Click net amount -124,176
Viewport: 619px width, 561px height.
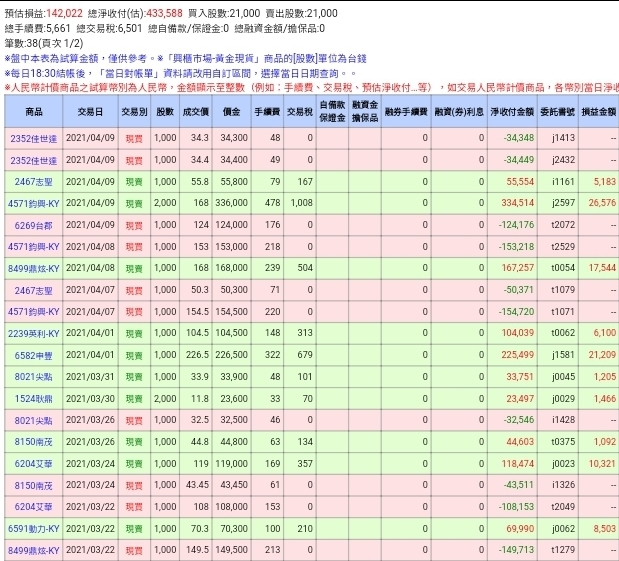(x=516, y=225)
